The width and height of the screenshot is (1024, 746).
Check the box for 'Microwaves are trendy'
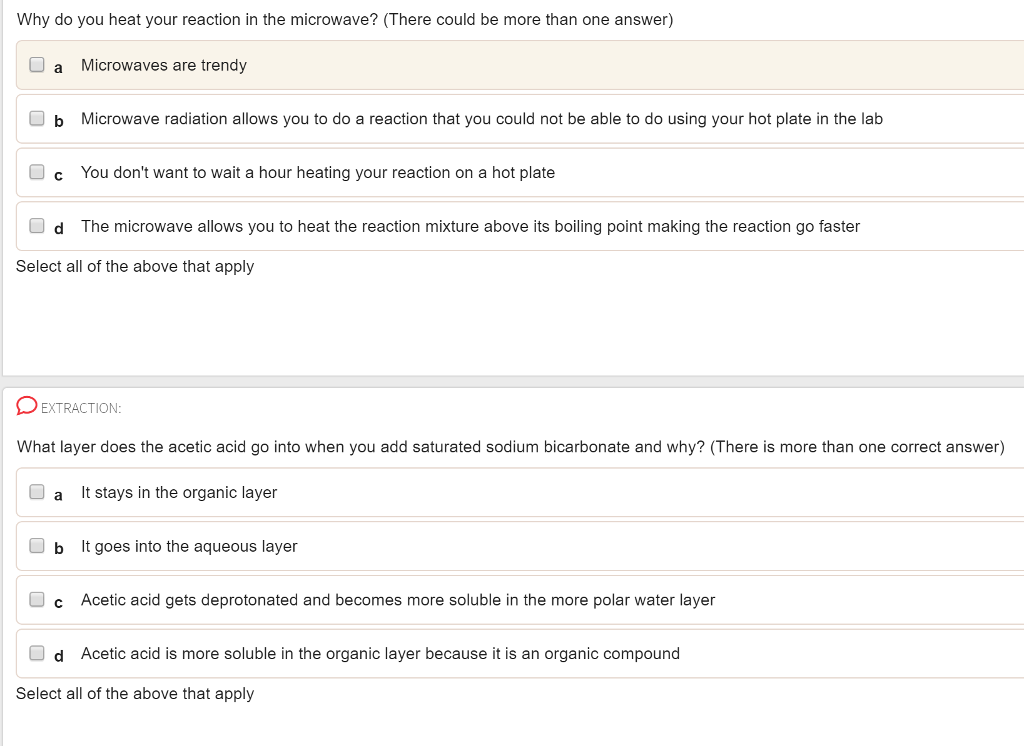click(37, 65)
